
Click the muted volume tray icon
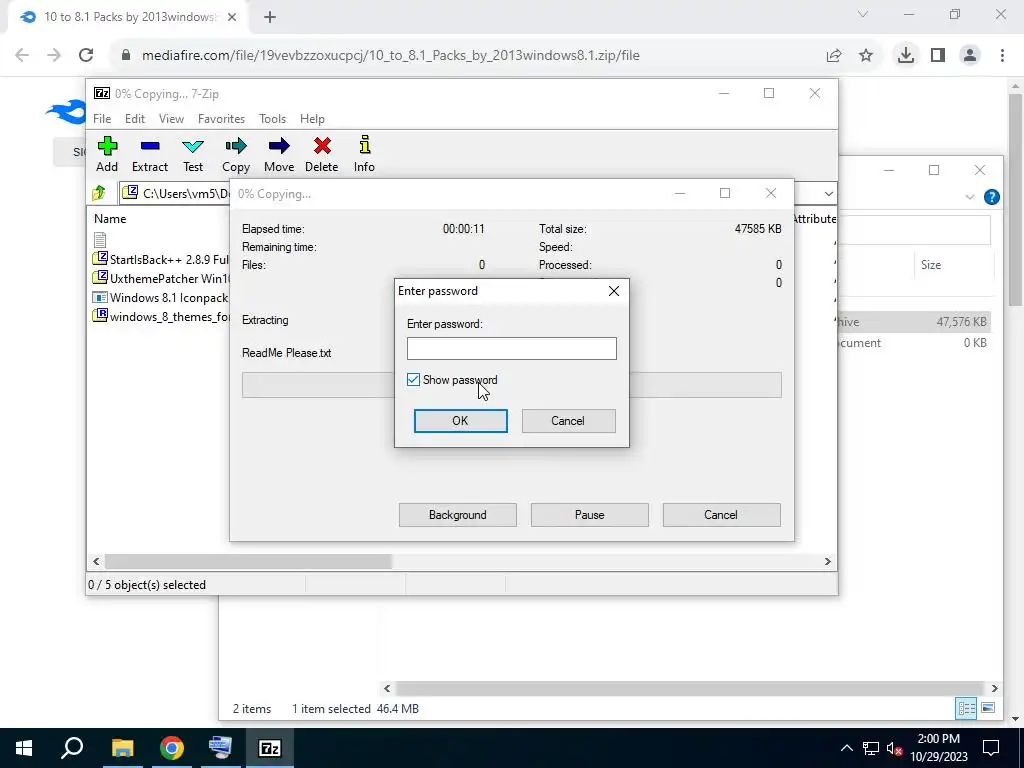(894, 748)
